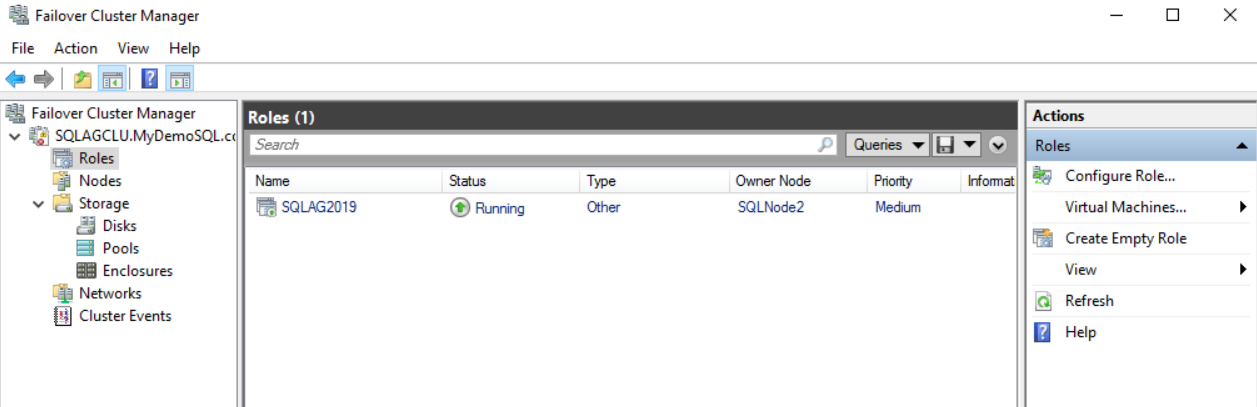This screenshot has width=1257, height=407.
Task: Select the SQLAG2019 role row
Action: pos(319,208)
